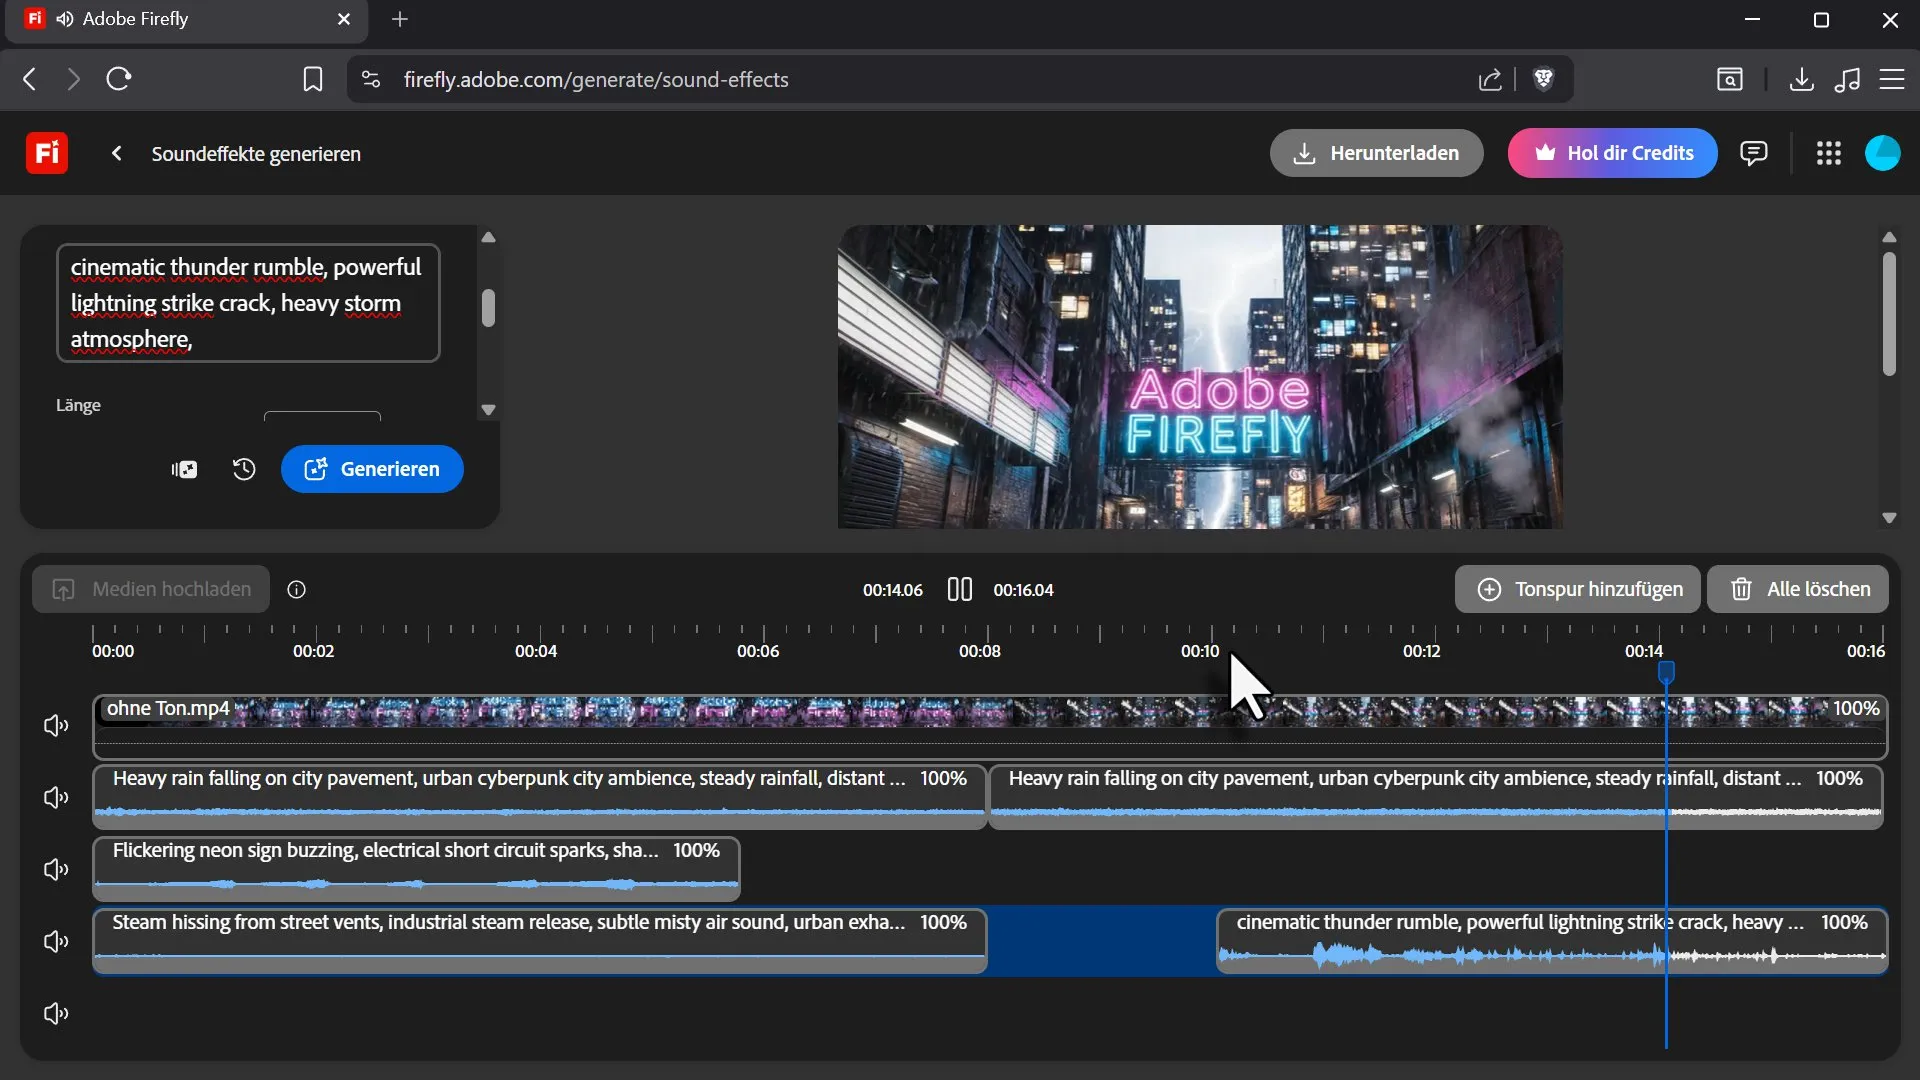Image resolution: width=1920 pixels, height=1080 pixels.
Task: Open the generation history clock icon
Action: (x=244, y=469)
